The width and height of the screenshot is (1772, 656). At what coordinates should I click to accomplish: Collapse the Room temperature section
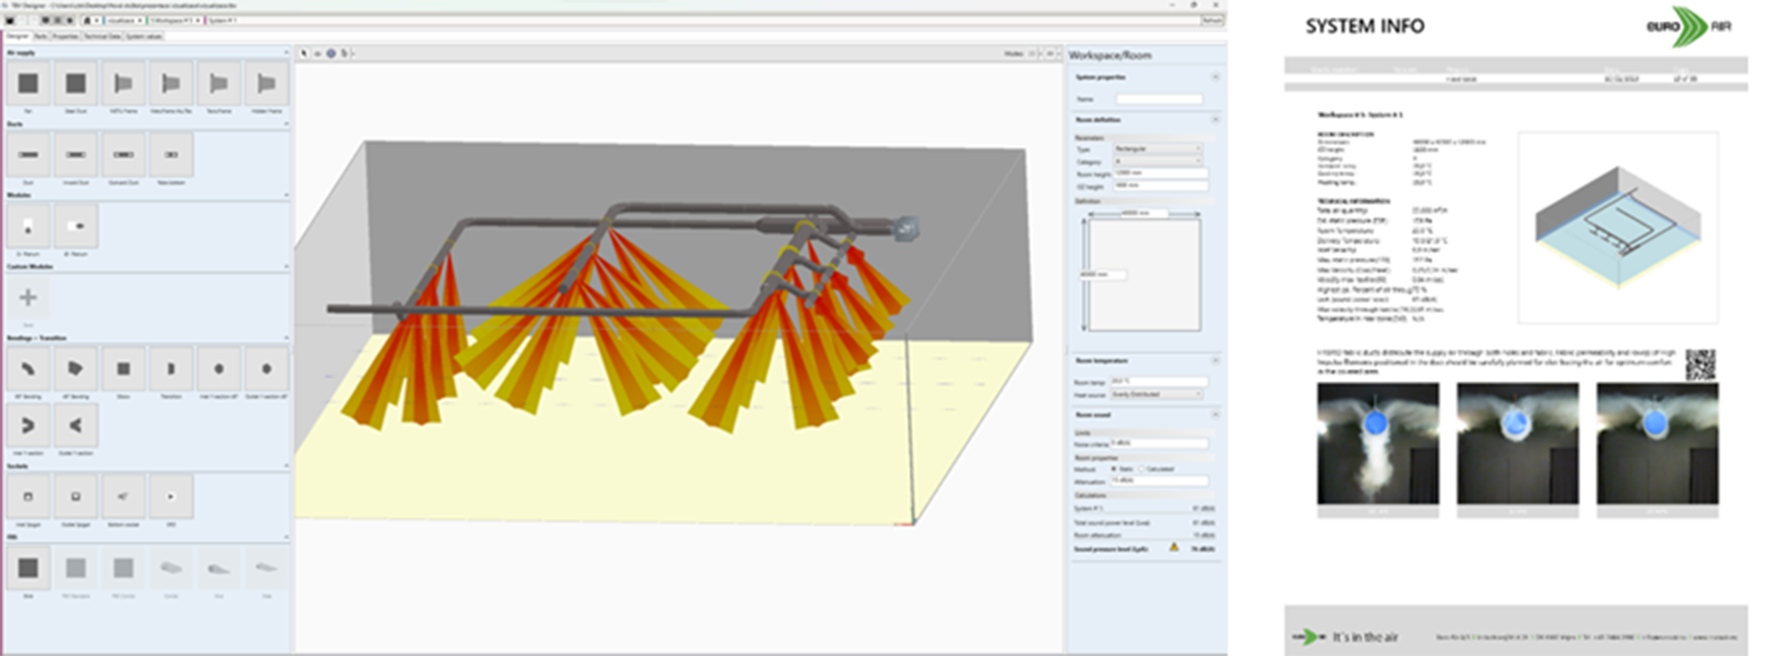(x=1216, y=360)
